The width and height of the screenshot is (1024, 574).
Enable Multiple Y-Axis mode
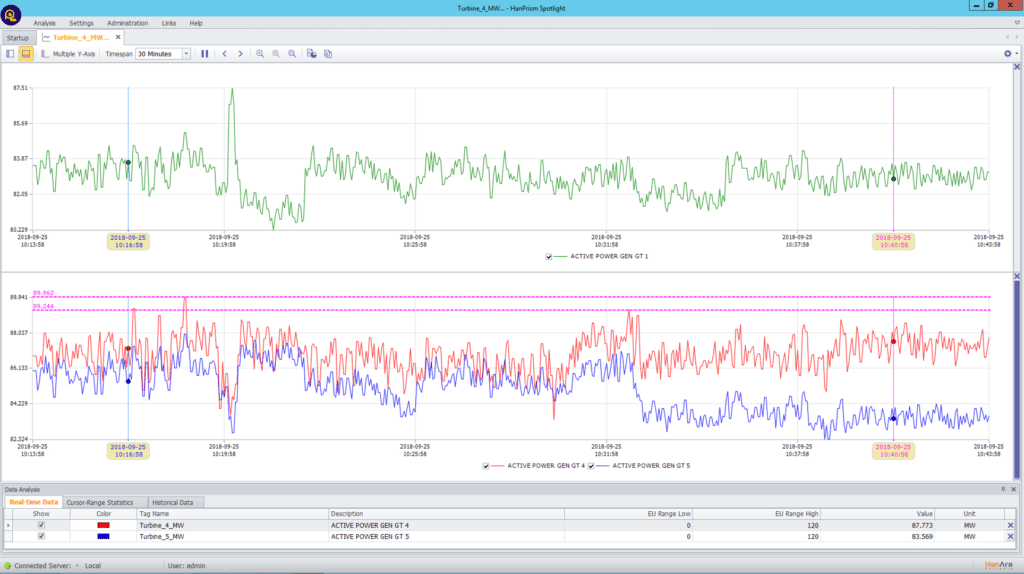point(68,54)
